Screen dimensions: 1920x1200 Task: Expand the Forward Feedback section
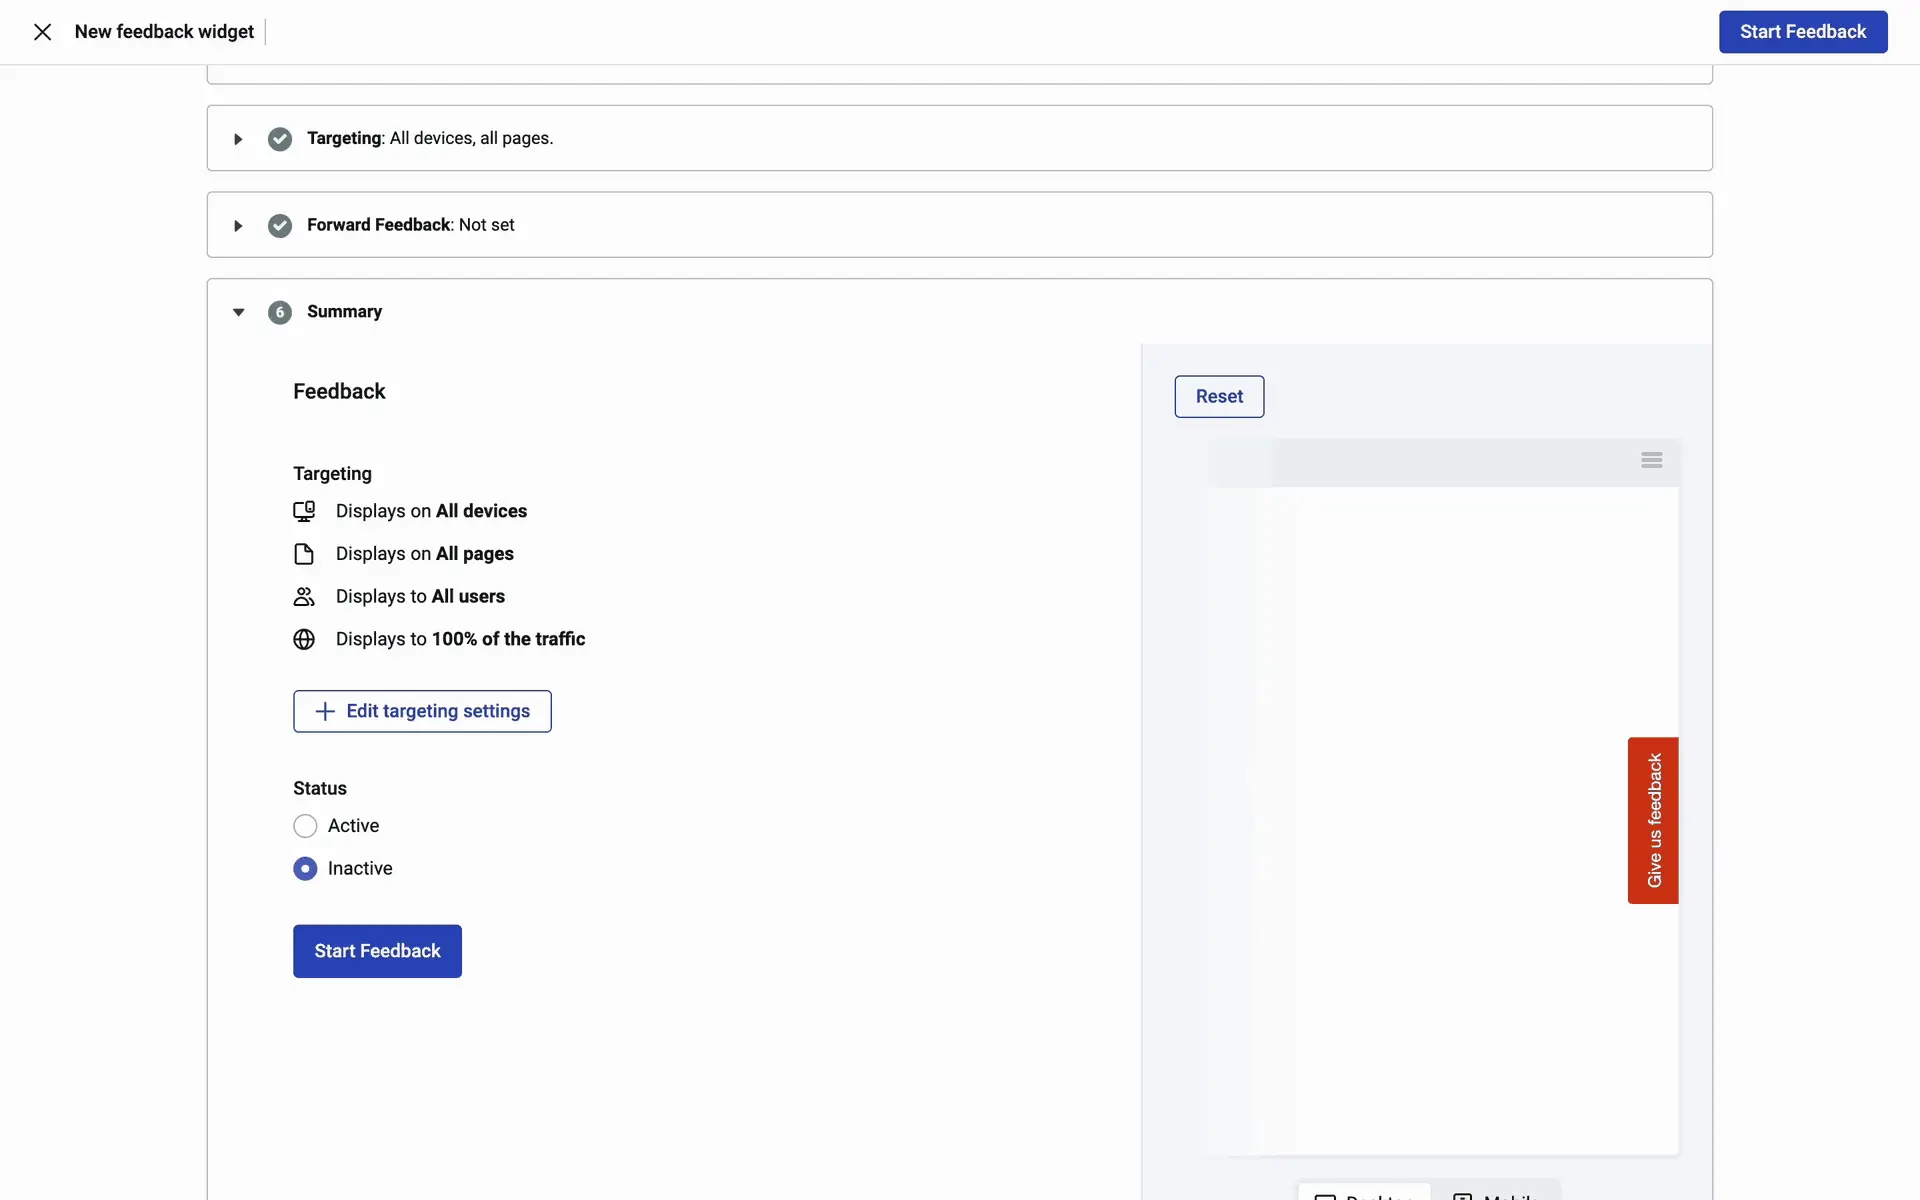click(238, 226)
